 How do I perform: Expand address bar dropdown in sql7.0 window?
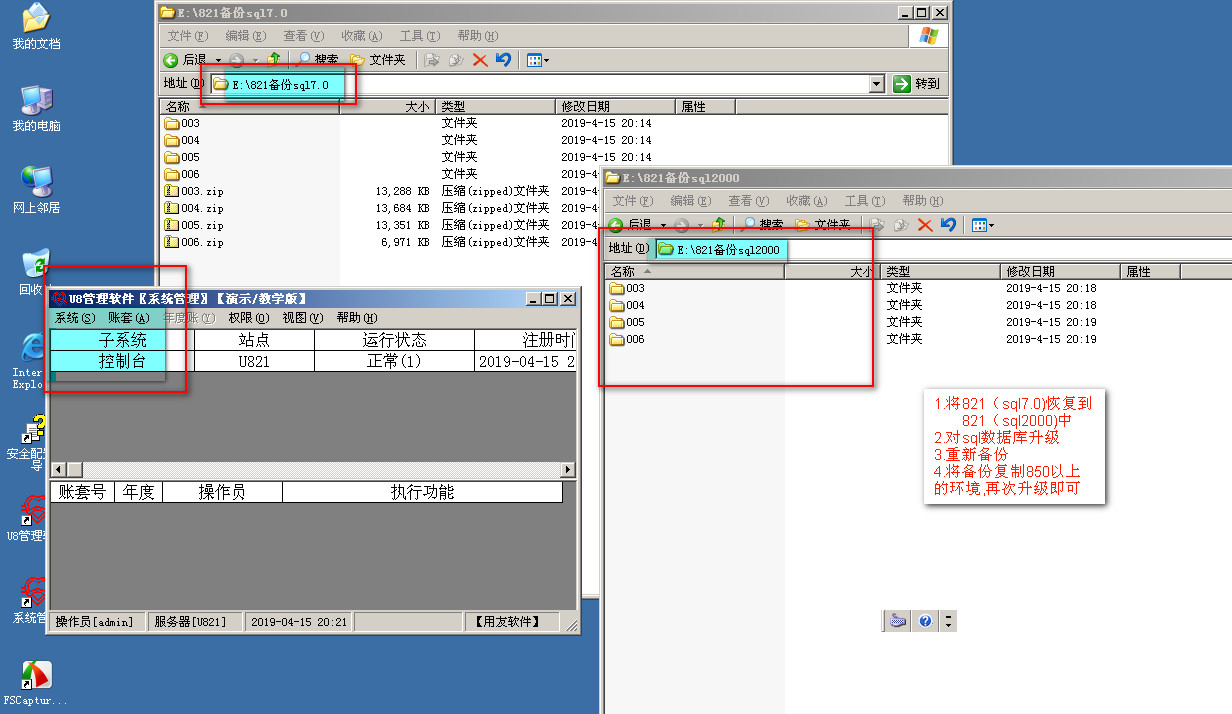tap(877, 84)
